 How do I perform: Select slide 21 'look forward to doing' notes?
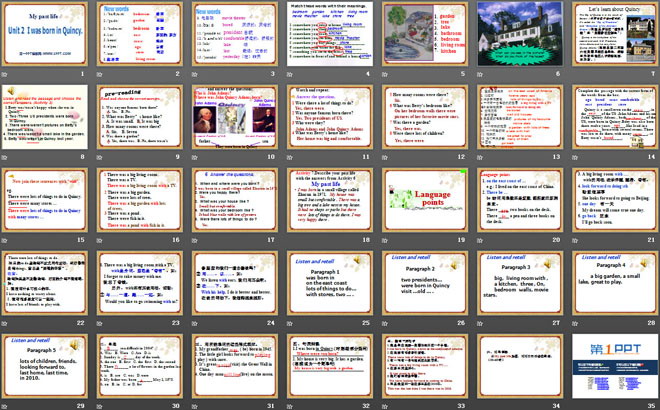click(615, 200)
